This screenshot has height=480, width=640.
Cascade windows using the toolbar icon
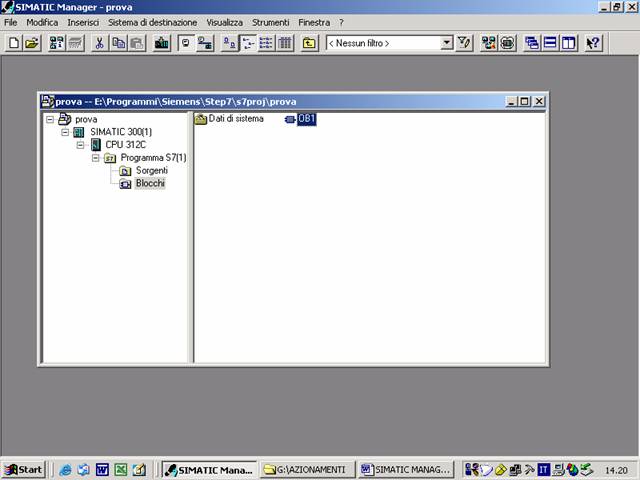pos(532,43)
